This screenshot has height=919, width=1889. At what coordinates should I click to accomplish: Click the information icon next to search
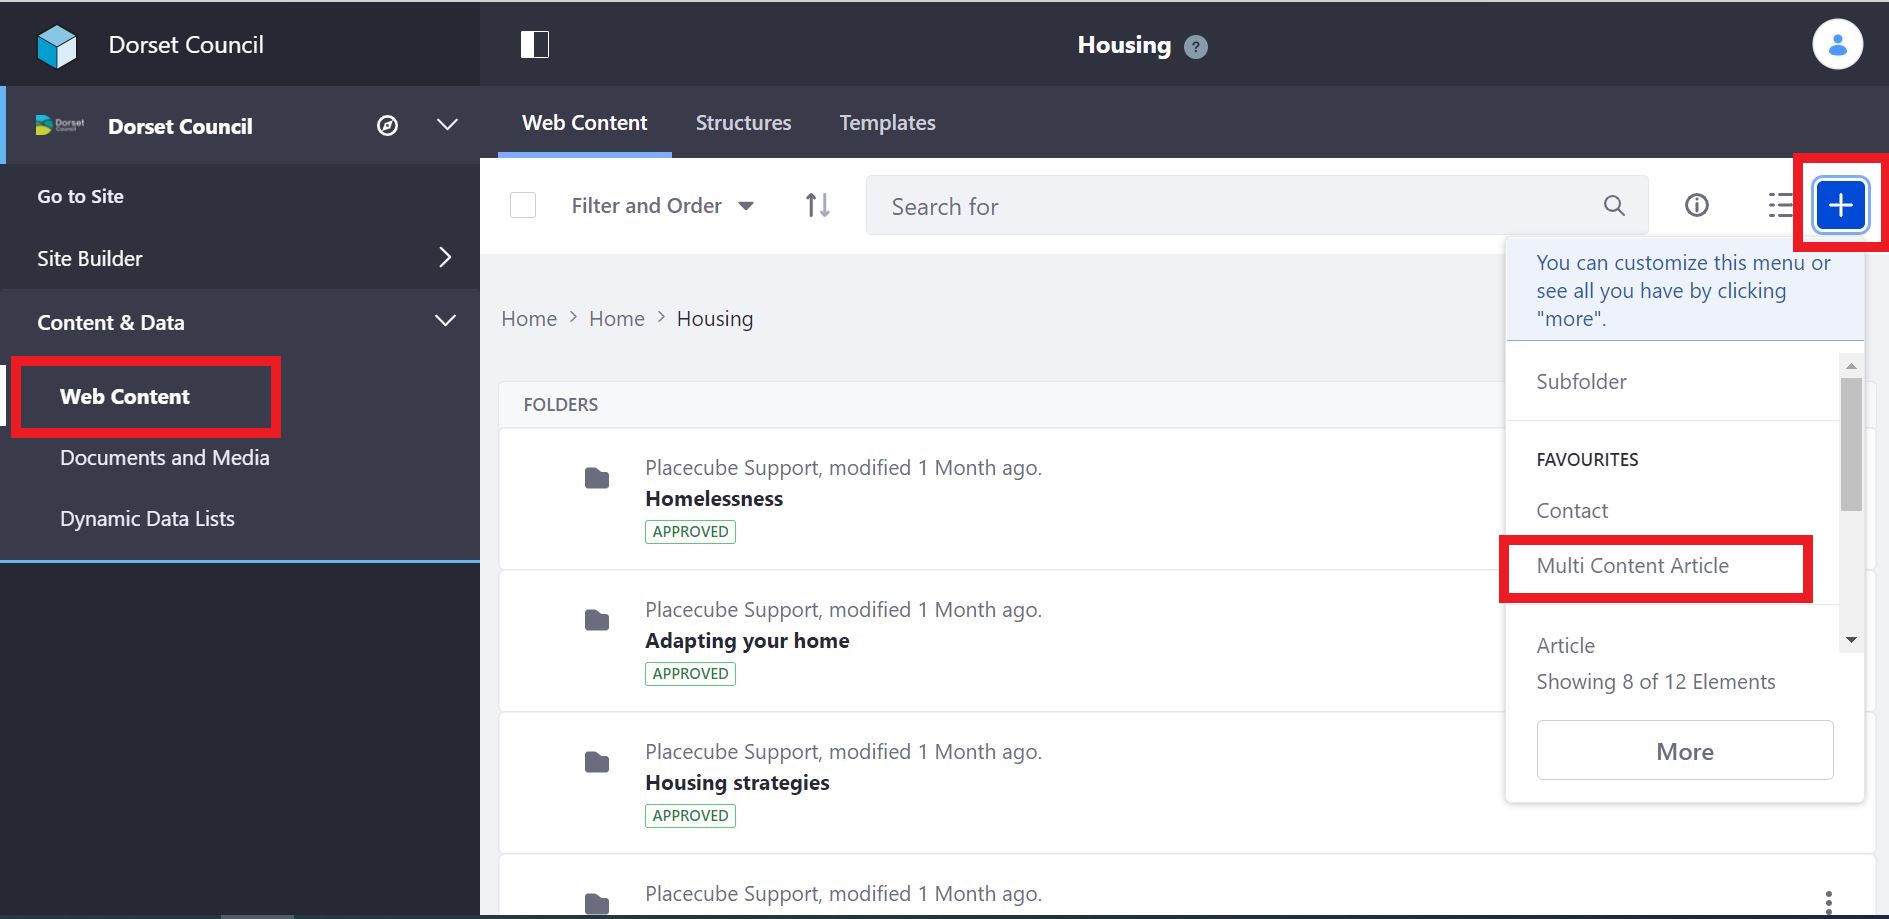[x=1696, y=205]
